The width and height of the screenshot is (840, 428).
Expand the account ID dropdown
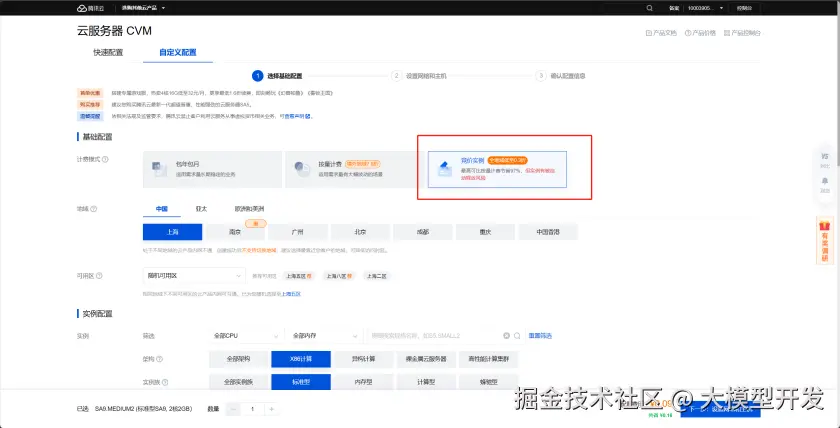click(x=706, y=8)
